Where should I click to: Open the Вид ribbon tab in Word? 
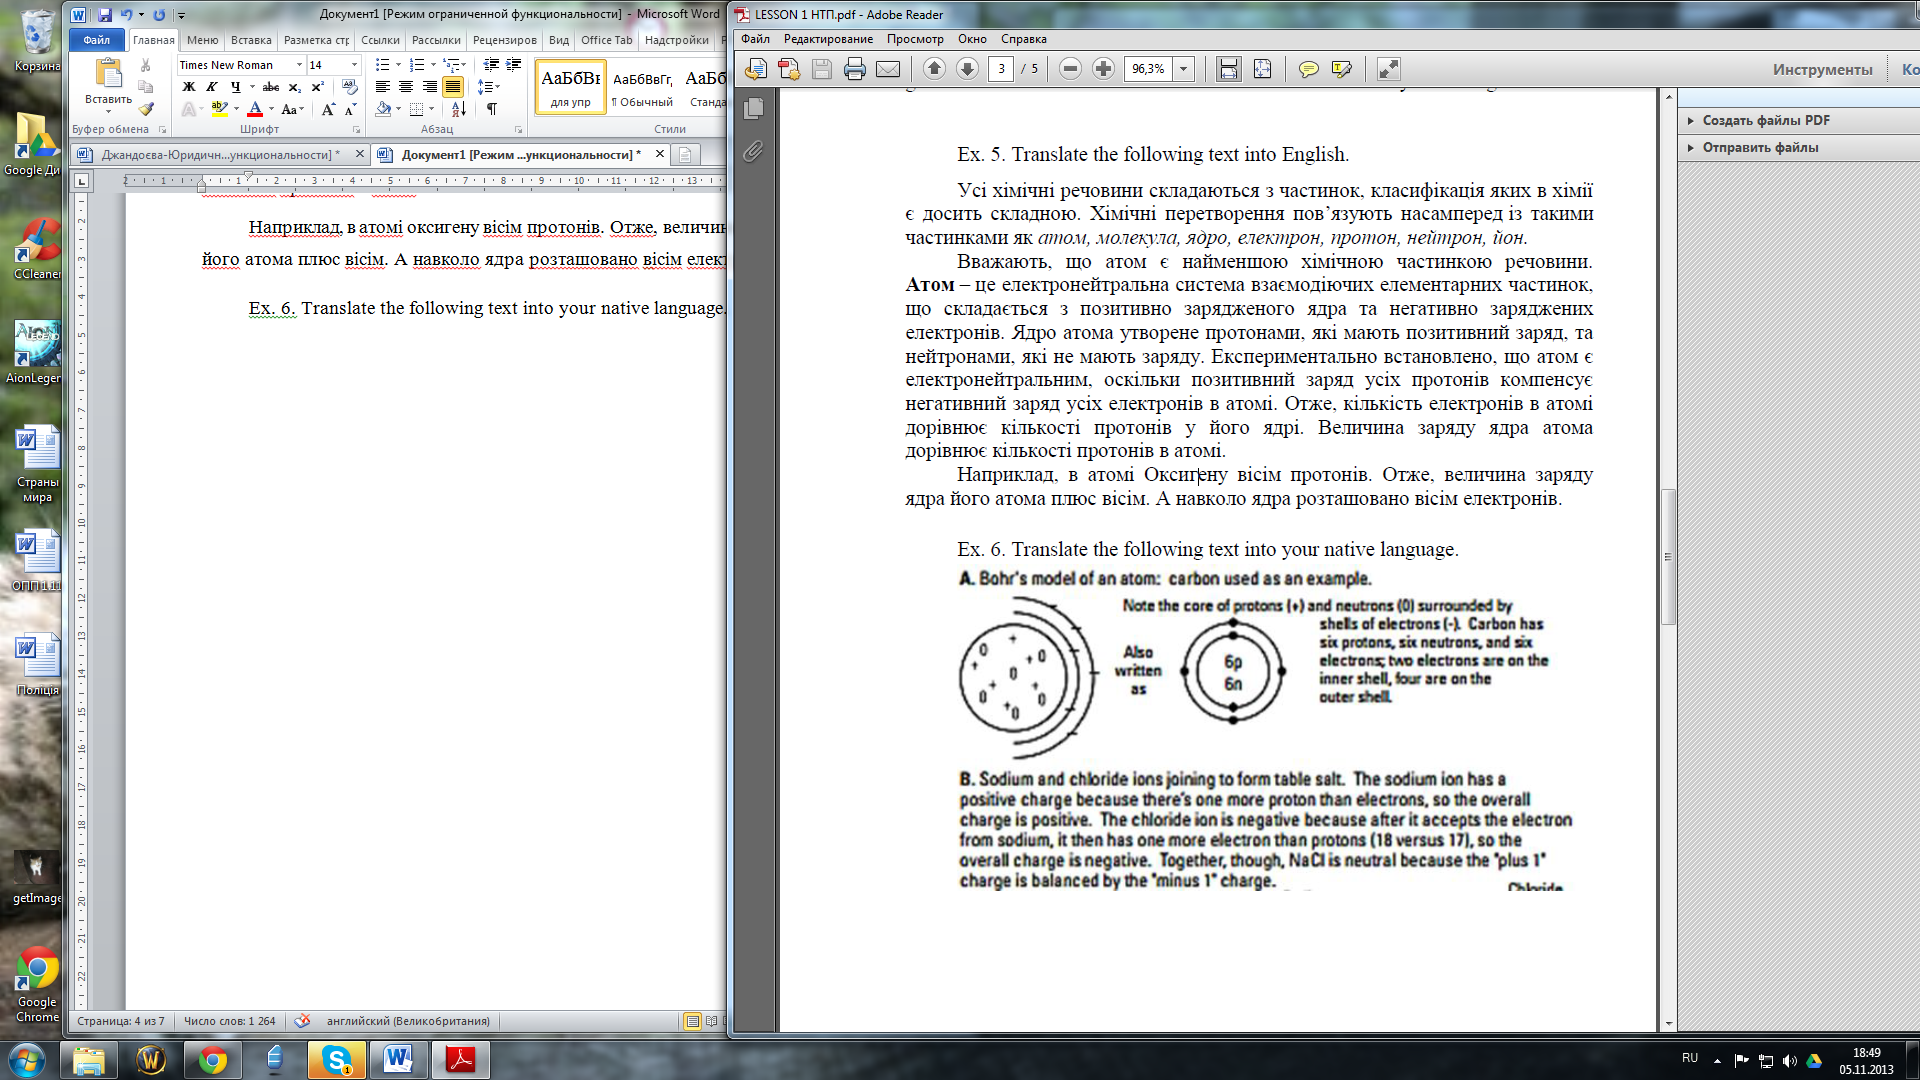[x=559, y=40]
